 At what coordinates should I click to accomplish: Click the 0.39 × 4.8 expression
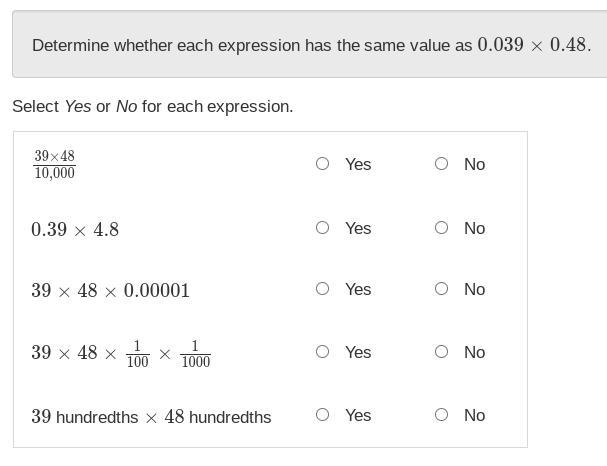(x=75, y=230)
